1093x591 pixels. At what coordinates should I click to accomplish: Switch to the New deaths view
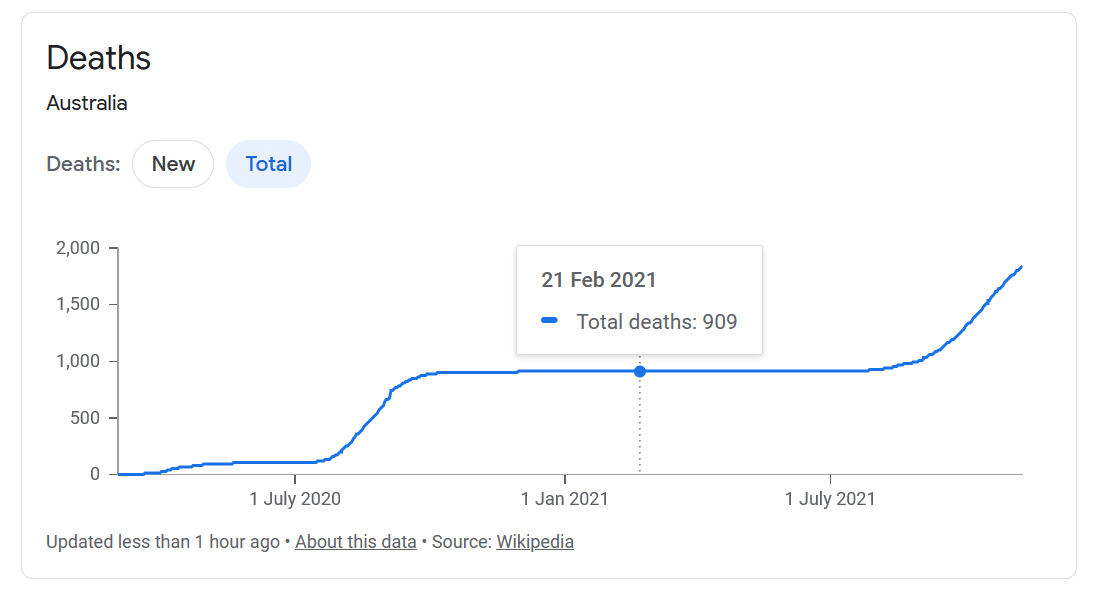click(173, 164)
